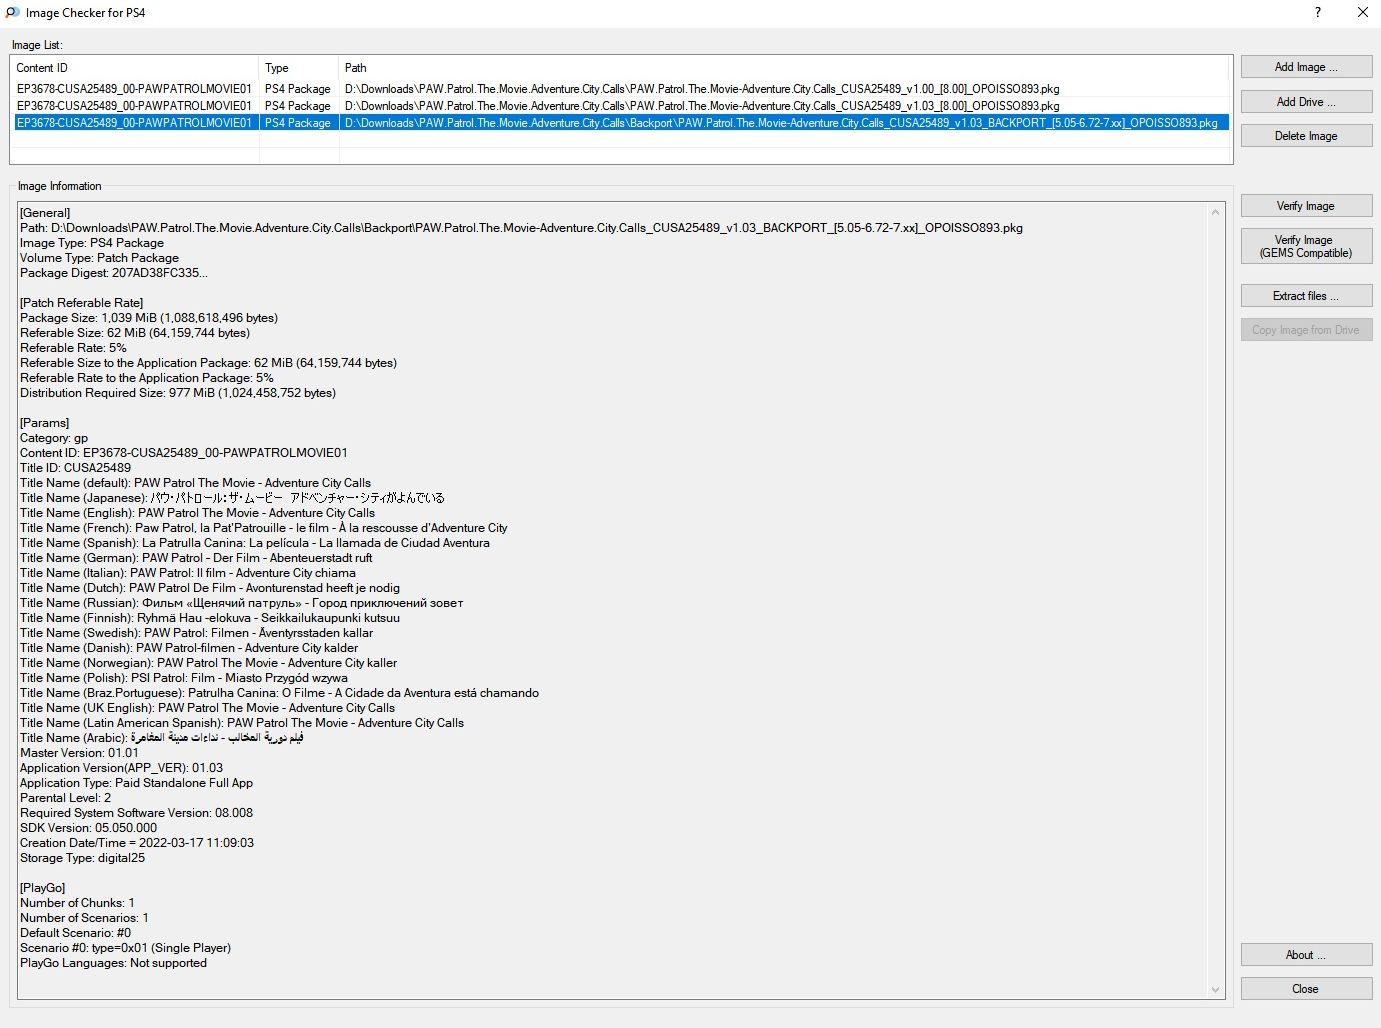Click the Required System Software Version line
Screen dimensions: 1381x1028
coord(136,813)
